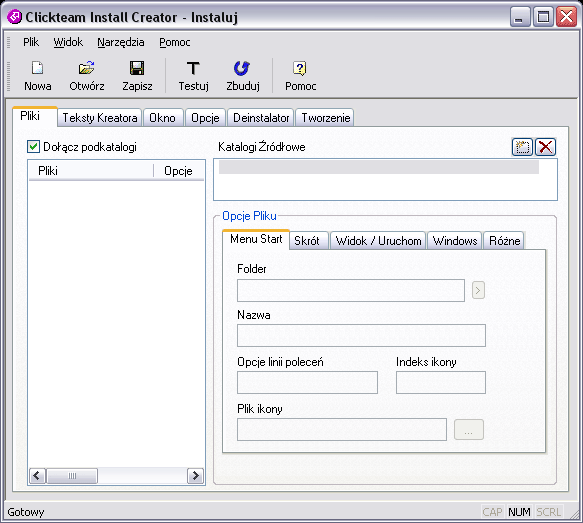
Task: Switch to the Pliki tab
Action: click(x=35, y=116)
